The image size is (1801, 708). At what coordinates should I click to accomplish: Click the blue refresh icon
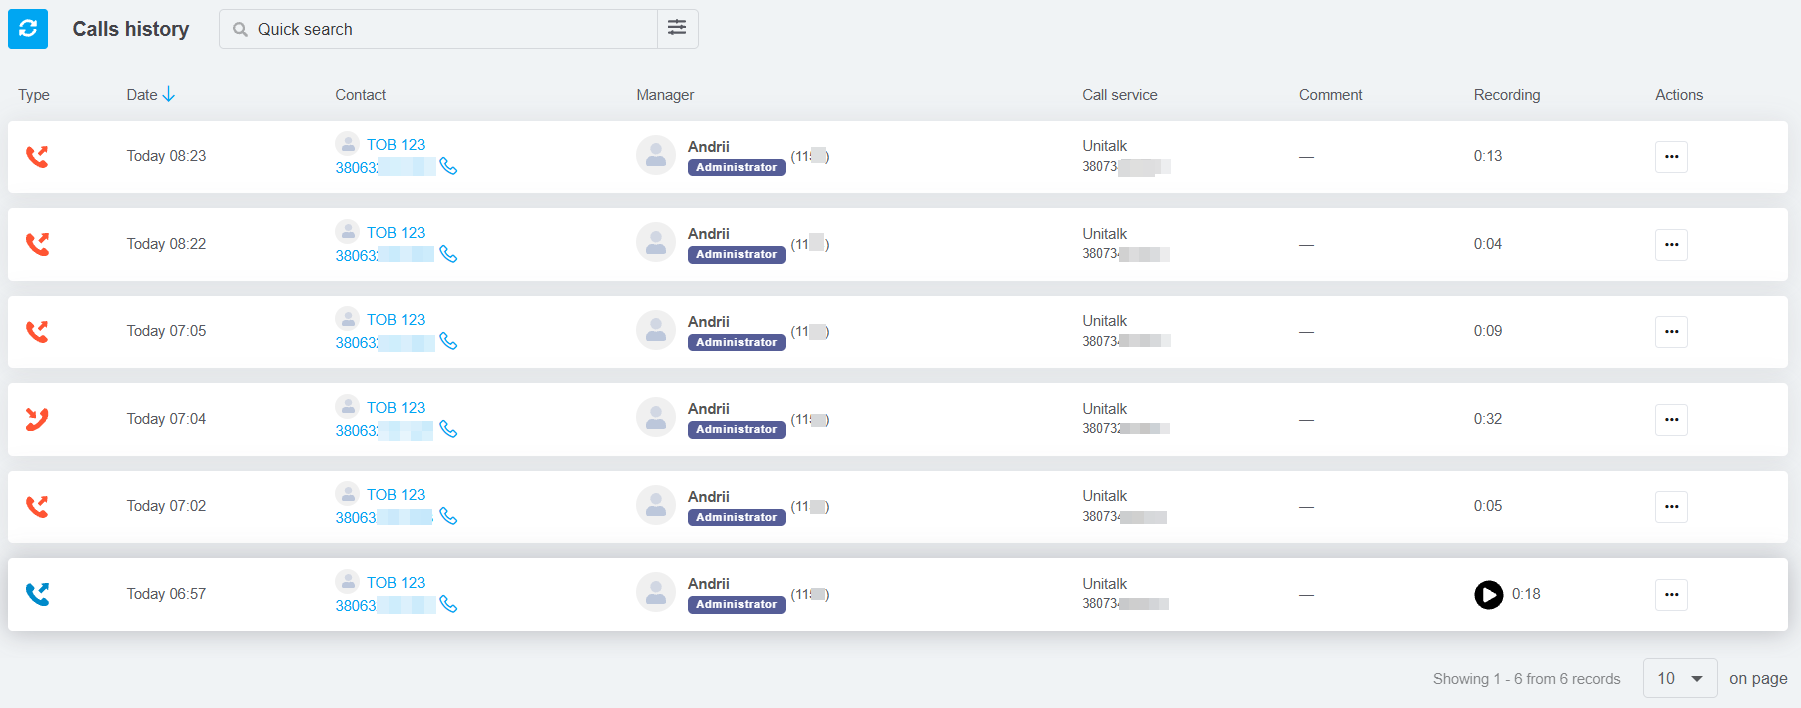[x=28, y=29]
